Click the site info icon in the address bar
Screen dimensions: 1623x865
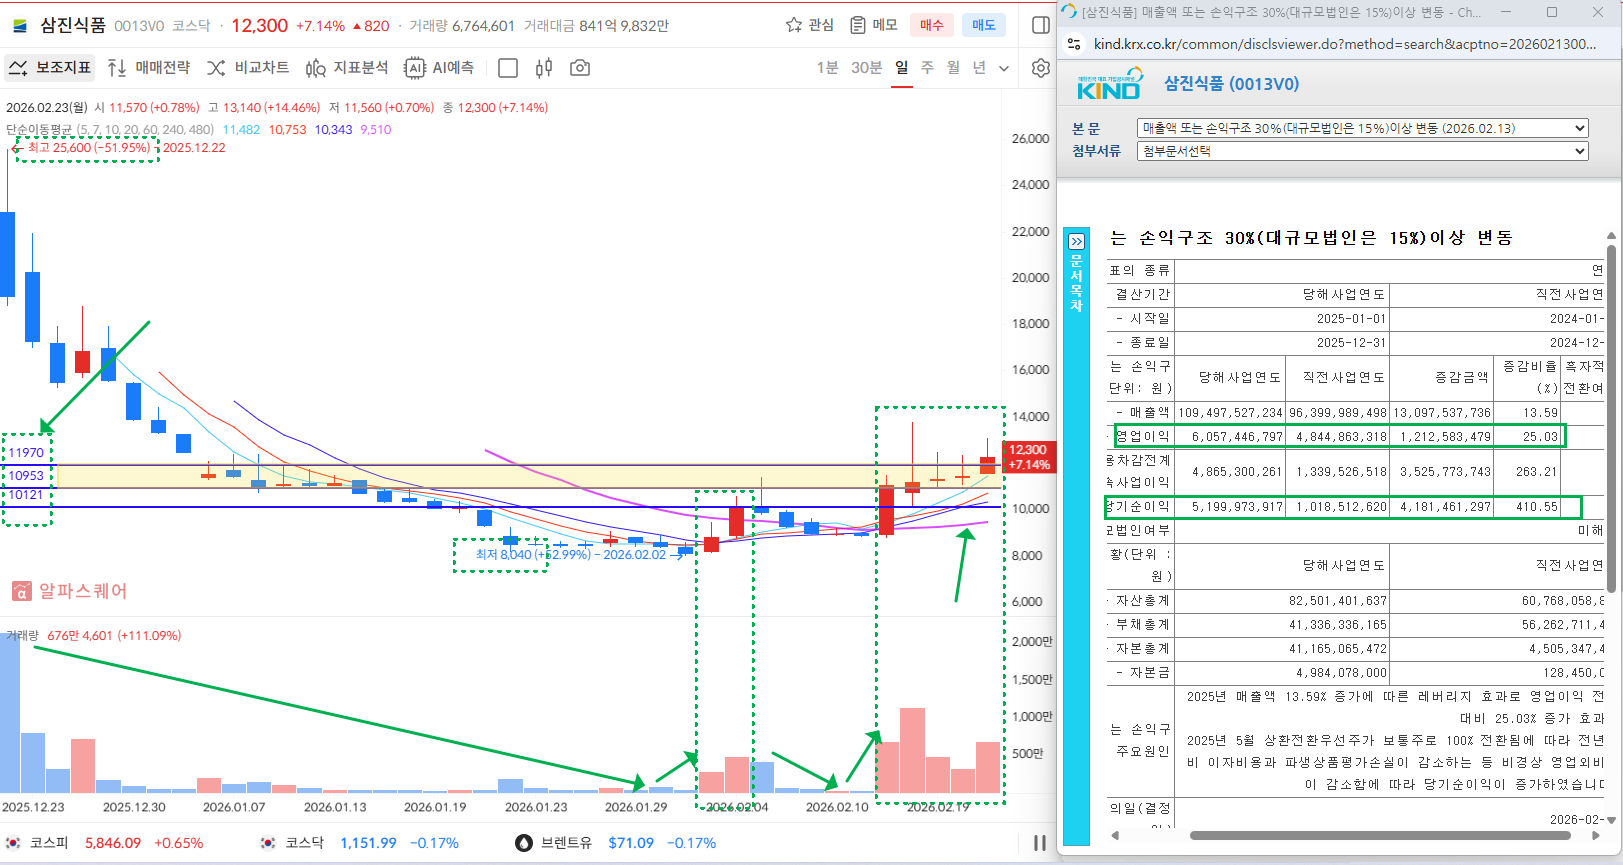1074,44
